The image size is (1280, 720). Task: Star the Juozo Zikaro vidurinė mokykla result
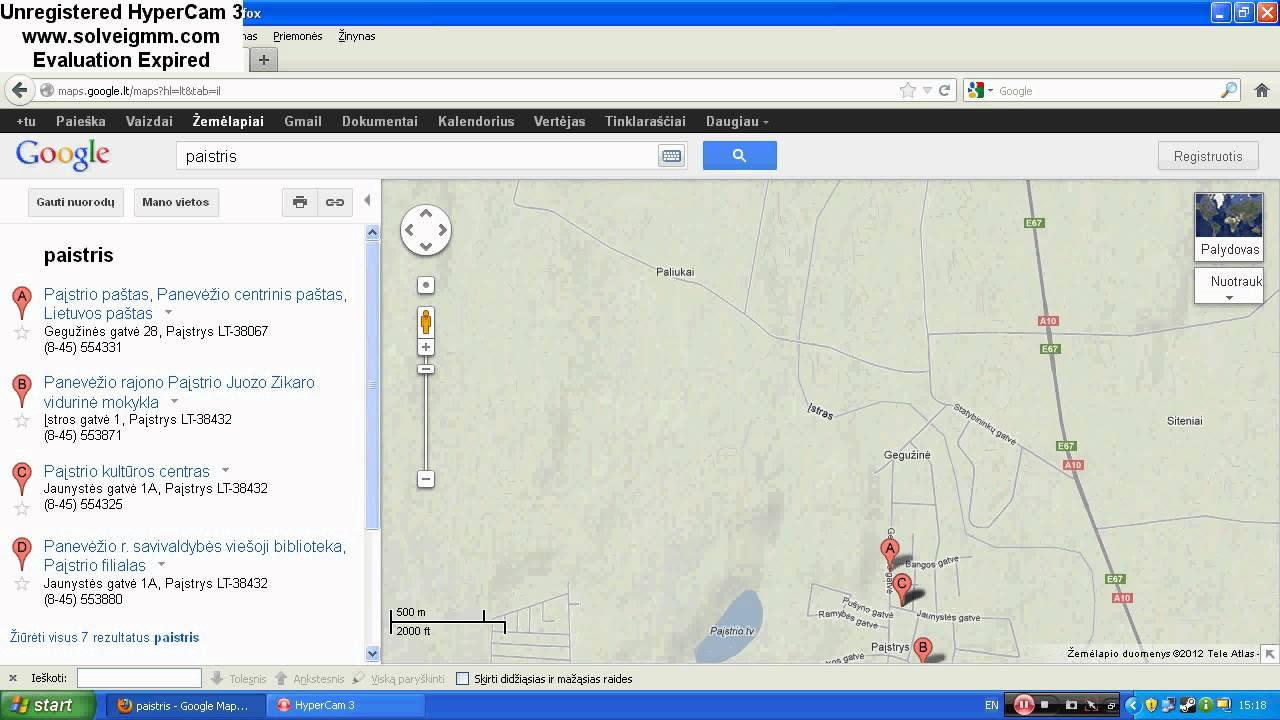[21, 421]
